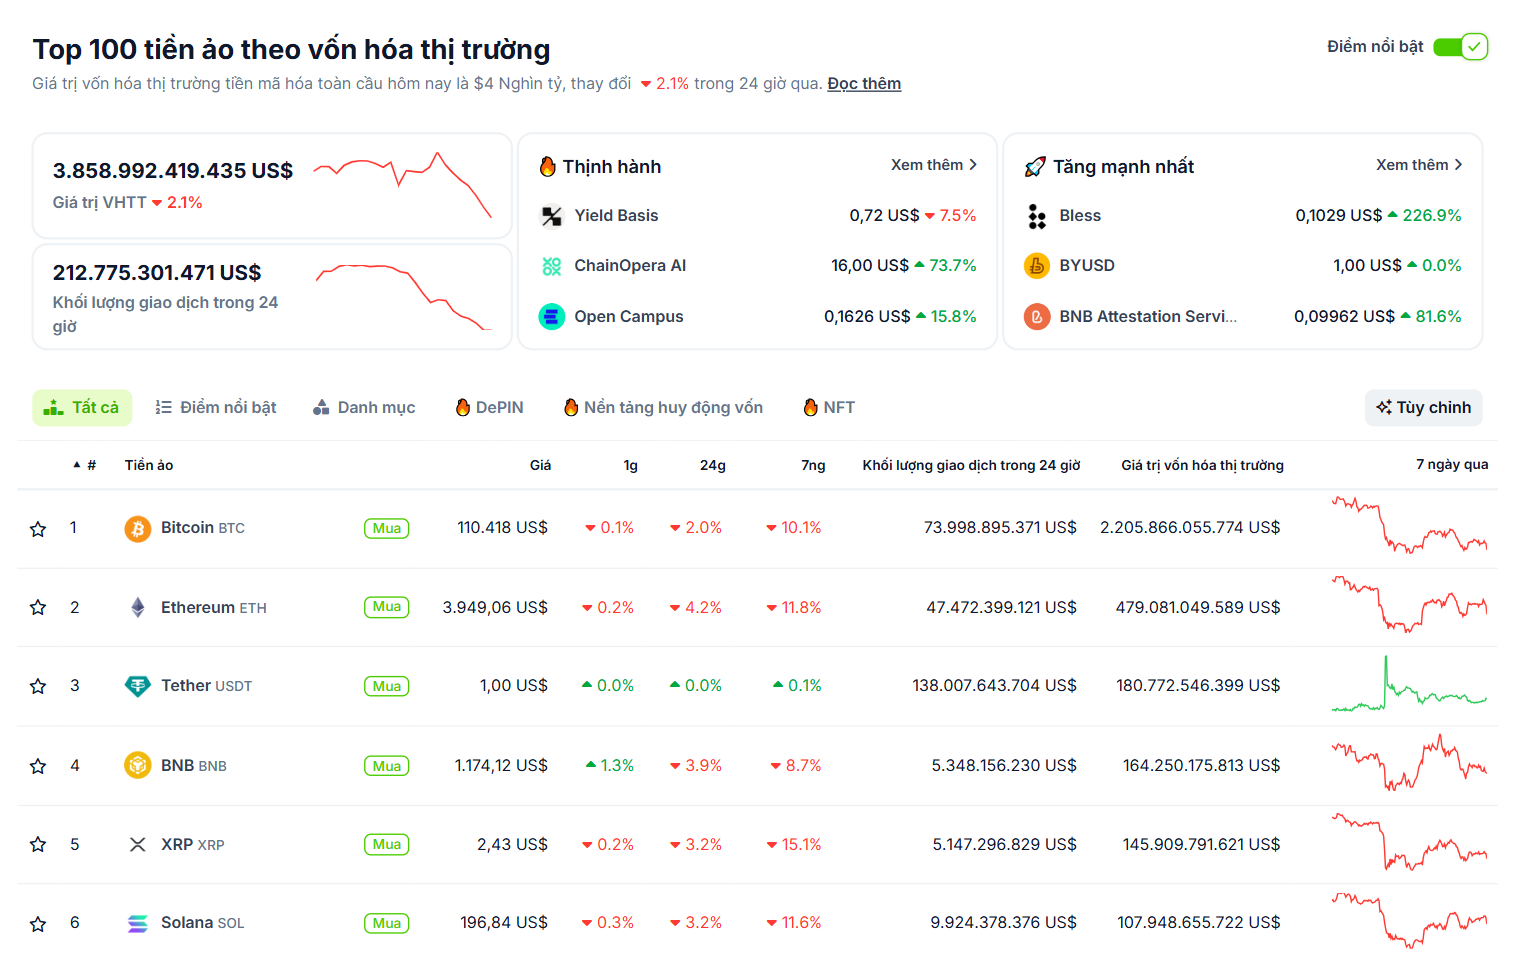The height and width of the screenshot is (953, 1517).
Task: Click the Mua button for Ethereum
Action: click(x=386, y=607)
